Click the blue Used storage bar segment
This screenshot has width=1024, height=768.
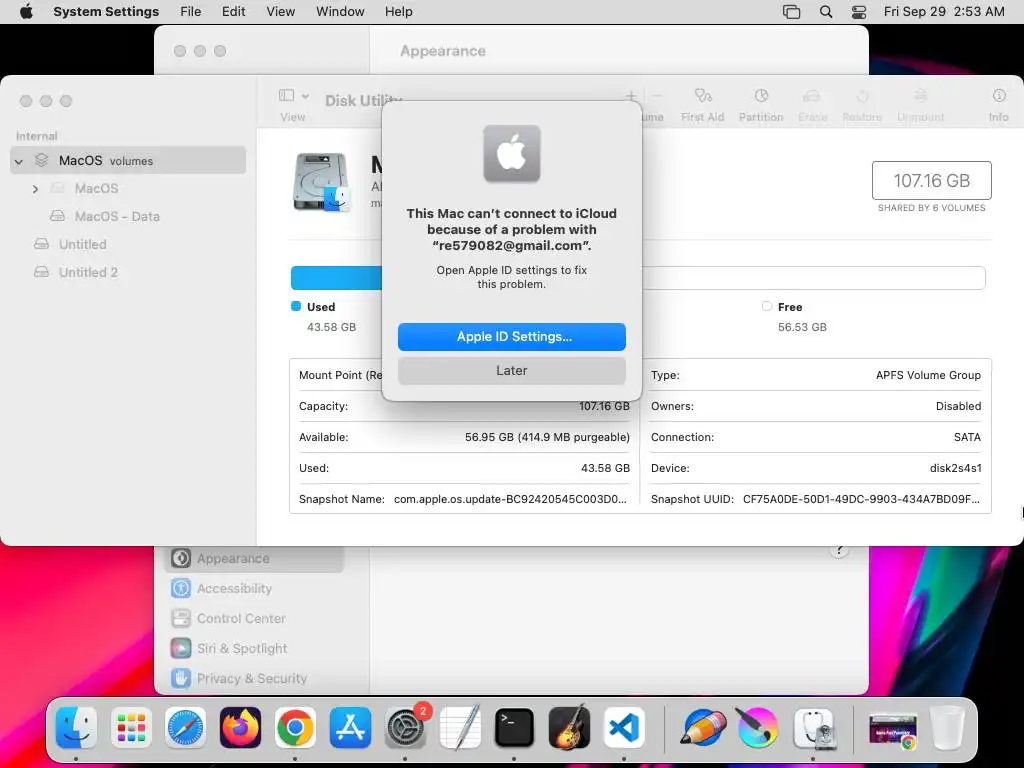point(336,278)
